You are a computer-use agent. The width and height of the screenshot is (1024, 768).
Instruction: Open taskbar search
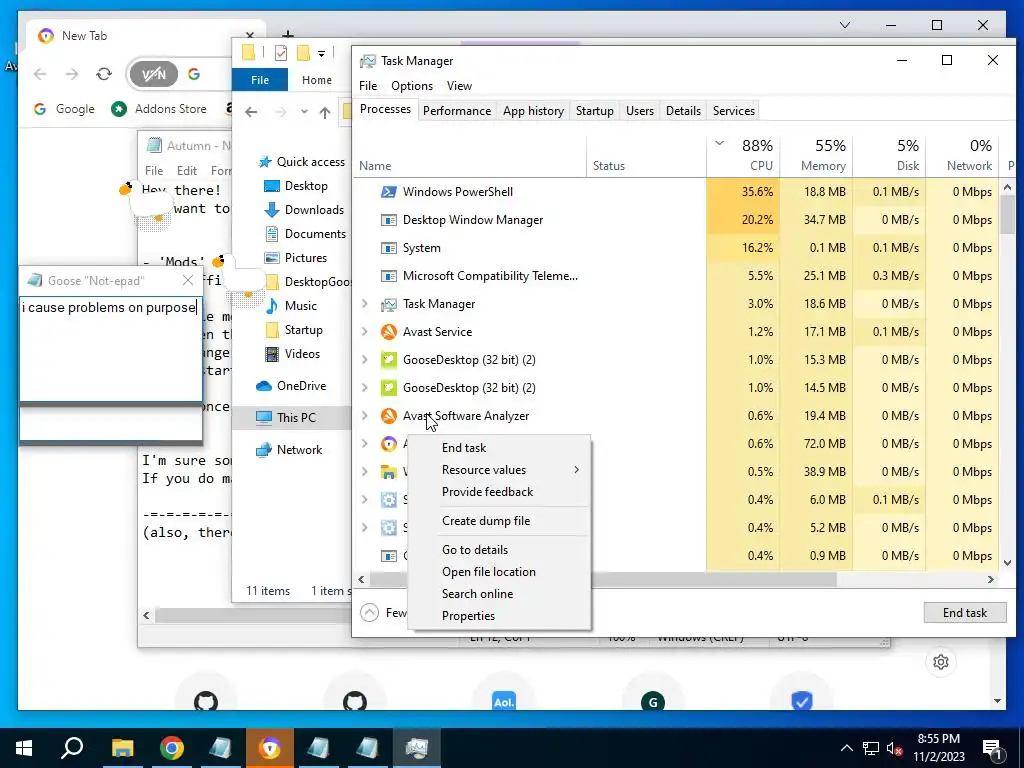click(x=72, y=748)
